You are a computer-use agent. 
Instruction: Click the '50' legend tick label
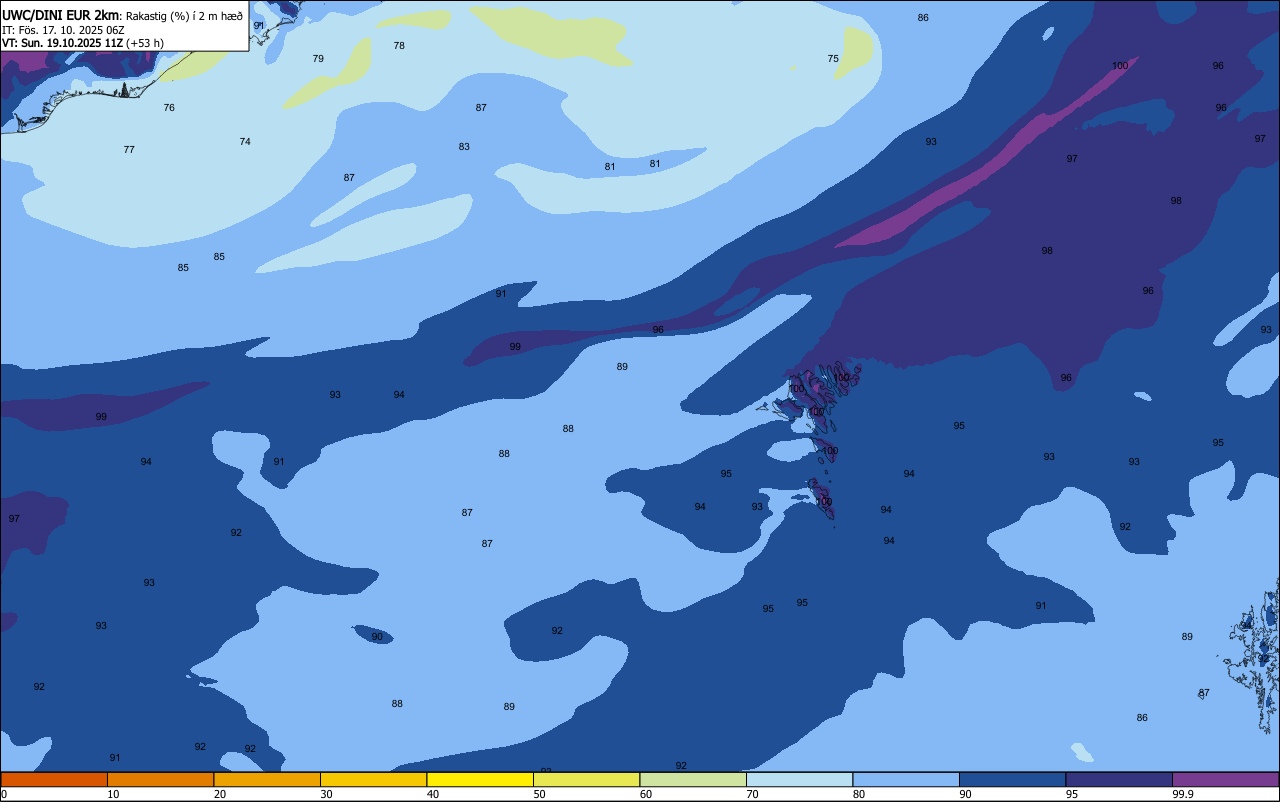point(539,794)
